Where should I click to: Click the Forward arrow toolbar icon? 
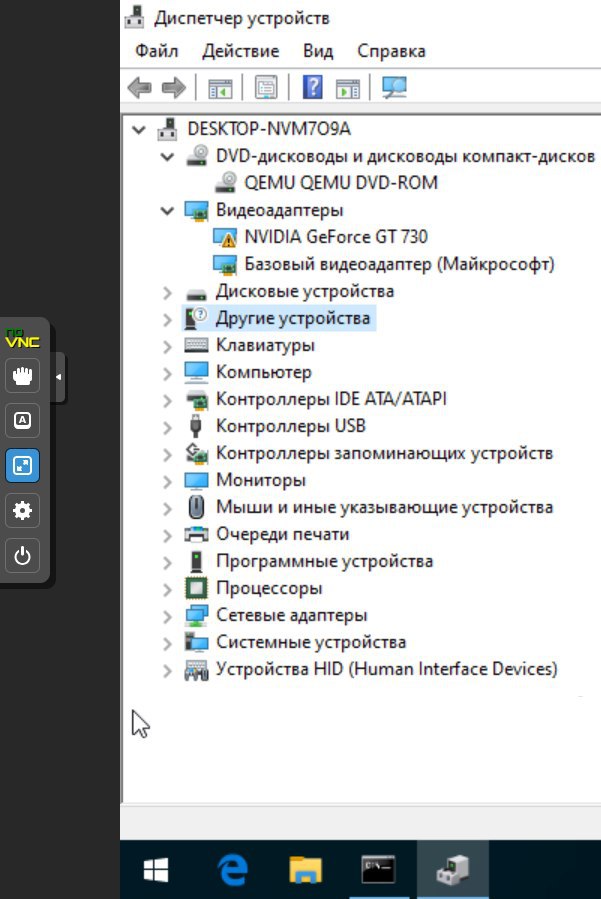pyautogui.click(x=174, y=88)
